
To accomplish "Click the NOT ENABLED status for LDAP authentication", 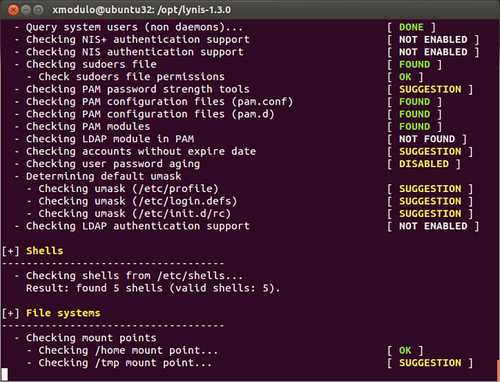I will click(x=433, y=226).
